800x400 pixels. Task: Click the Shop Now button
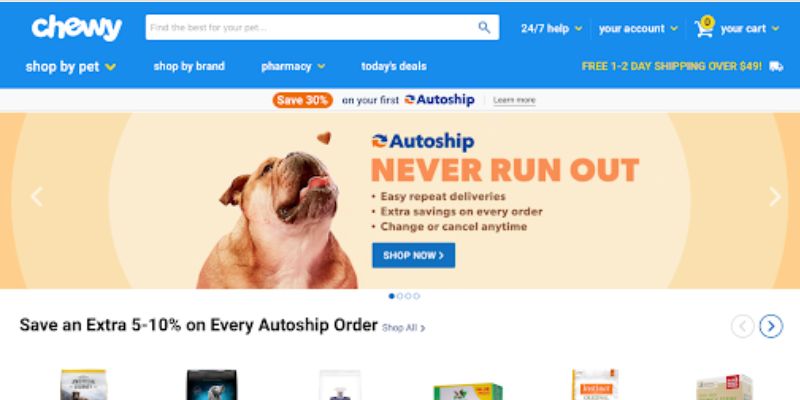point(413,255)
